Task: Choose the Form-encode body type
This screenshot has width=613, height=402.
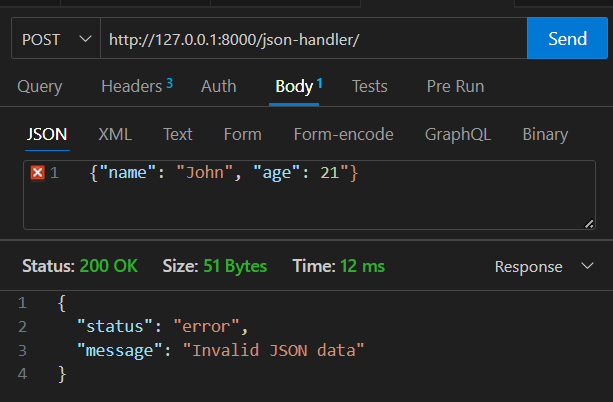Action: [x=343, y=134]
